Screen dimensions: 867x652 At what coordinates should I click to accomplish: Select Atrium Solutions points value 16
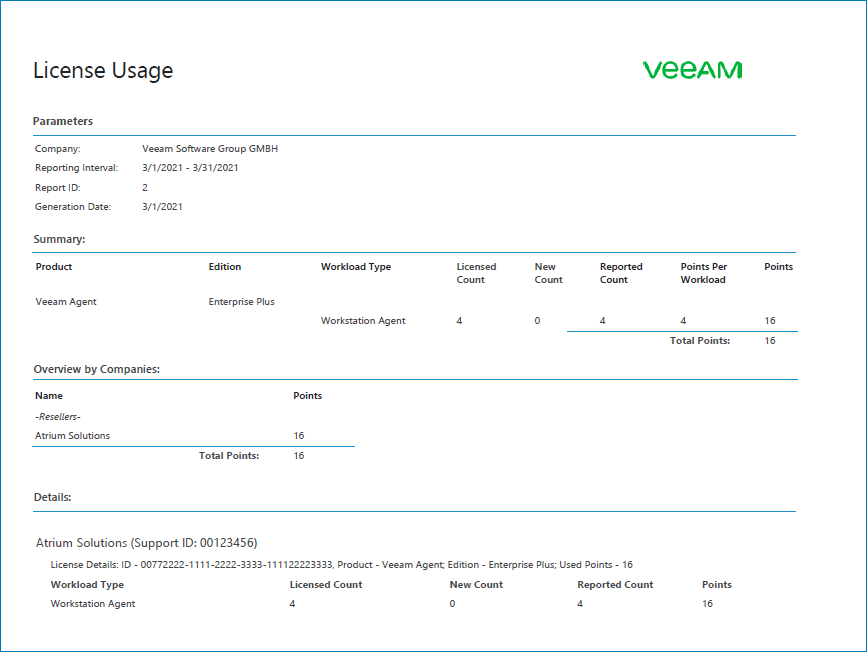click(299, 436)
